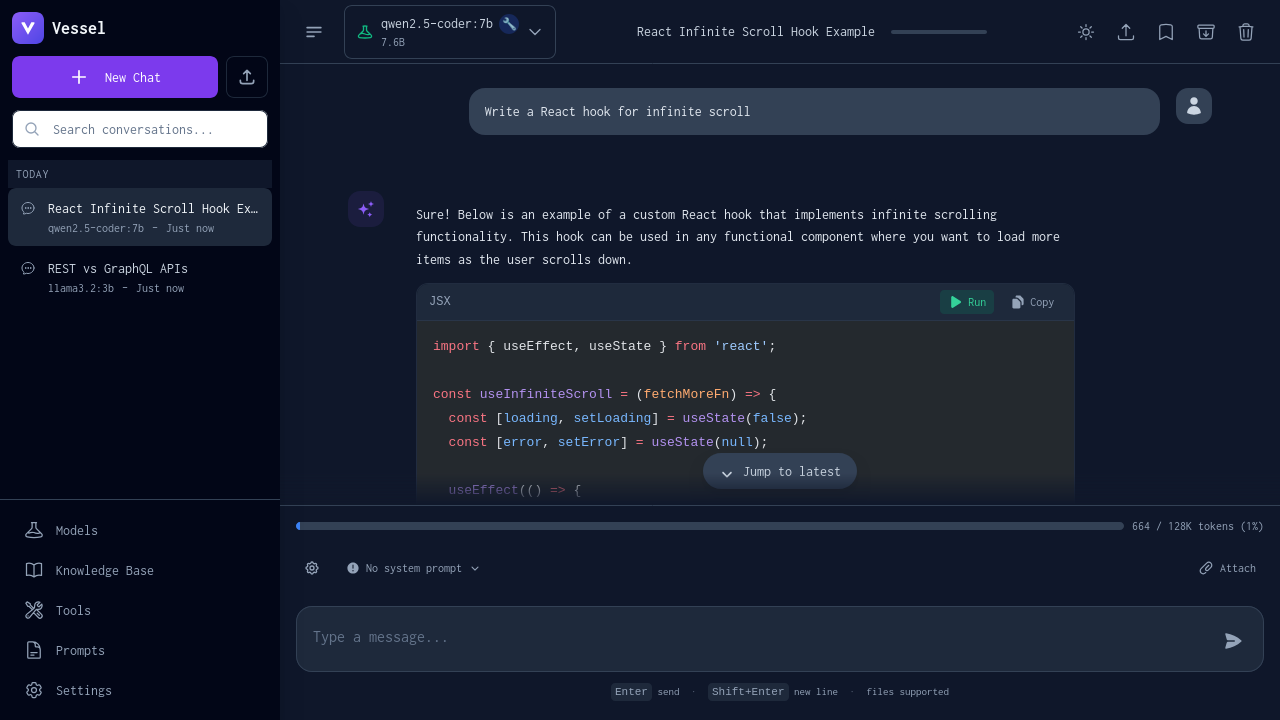Screen dimensions: 1280x720
Task: Toggle the conversation sidebar with the hamburger icon
Action: click(x=314, y=32)
